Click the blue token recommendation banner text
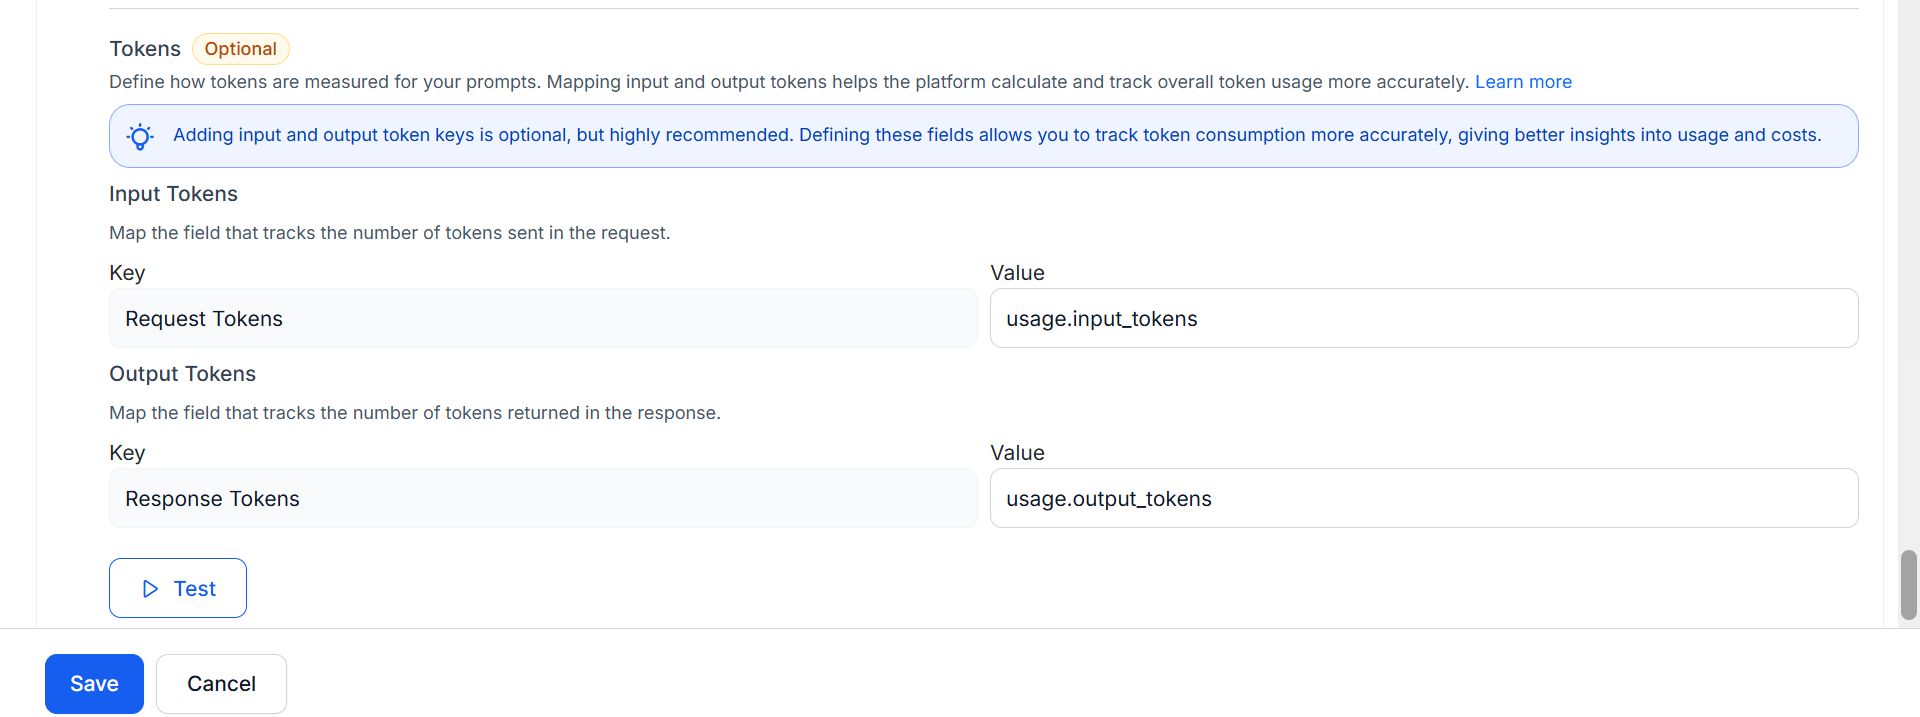The image size is (1920, 717). click(996, 135)
